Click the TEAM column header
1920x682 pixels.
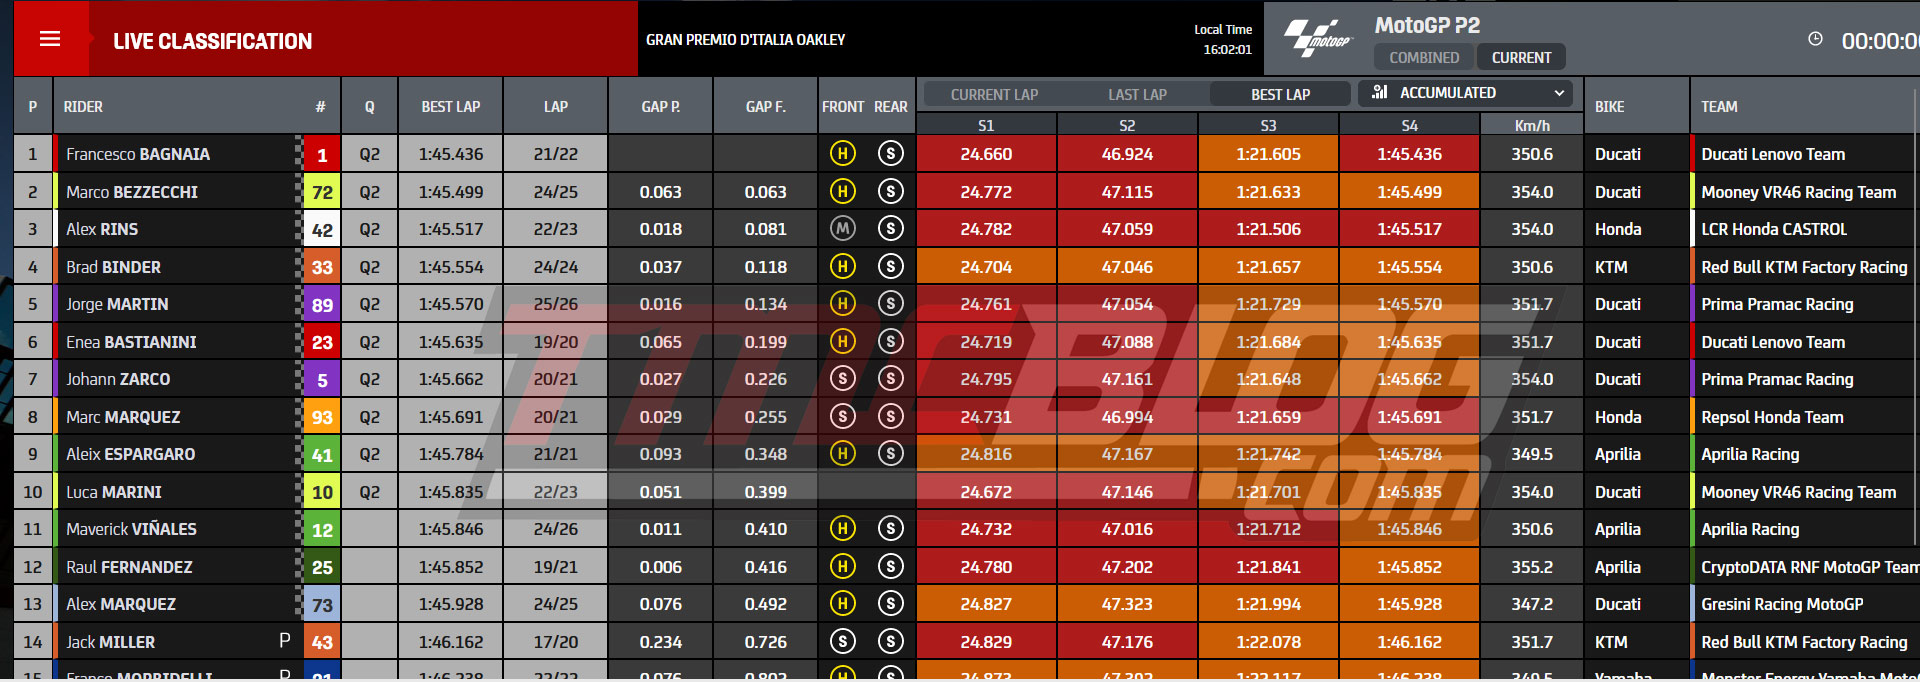pos(1719,106)
